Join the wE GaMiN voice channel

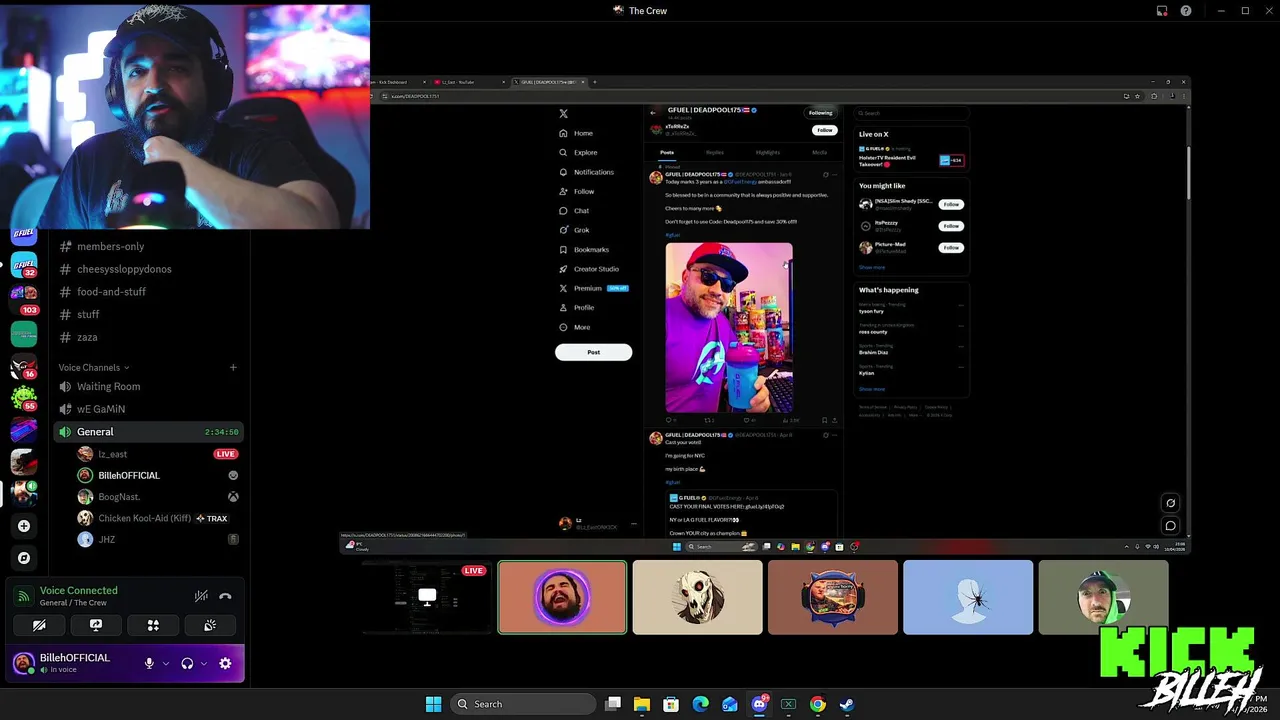pos(148,409)
